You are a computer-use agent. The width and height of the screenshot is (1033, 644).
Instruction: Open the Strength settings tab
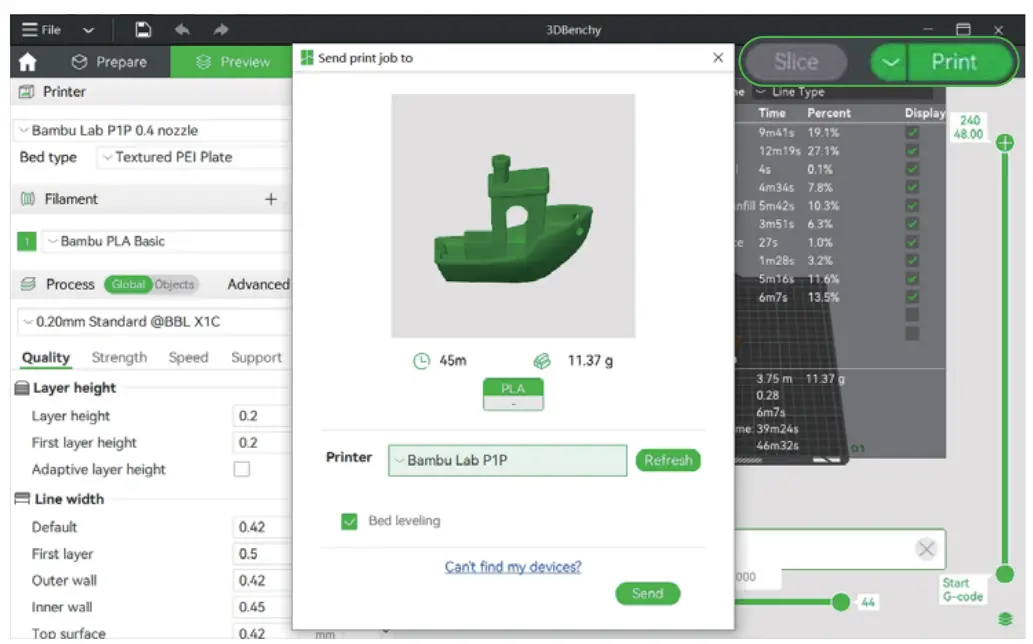pyautogui.click(x=119, y=358)
